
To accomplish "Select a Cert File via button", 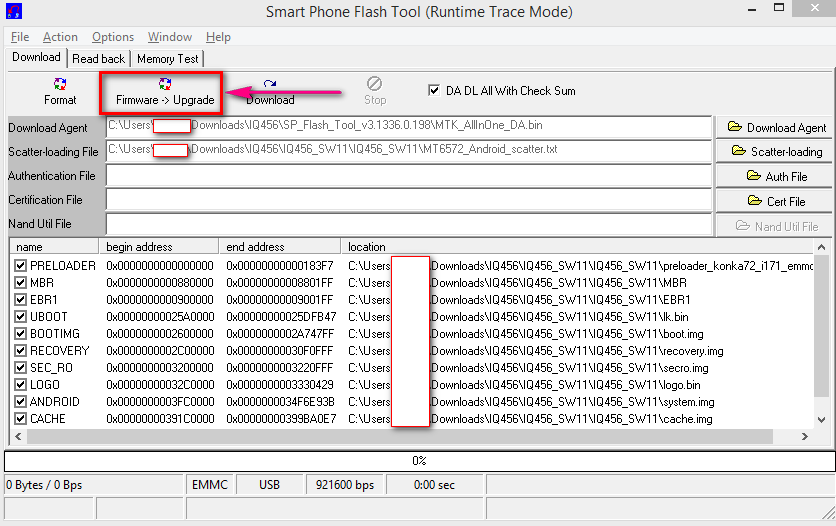I will 776,201.
